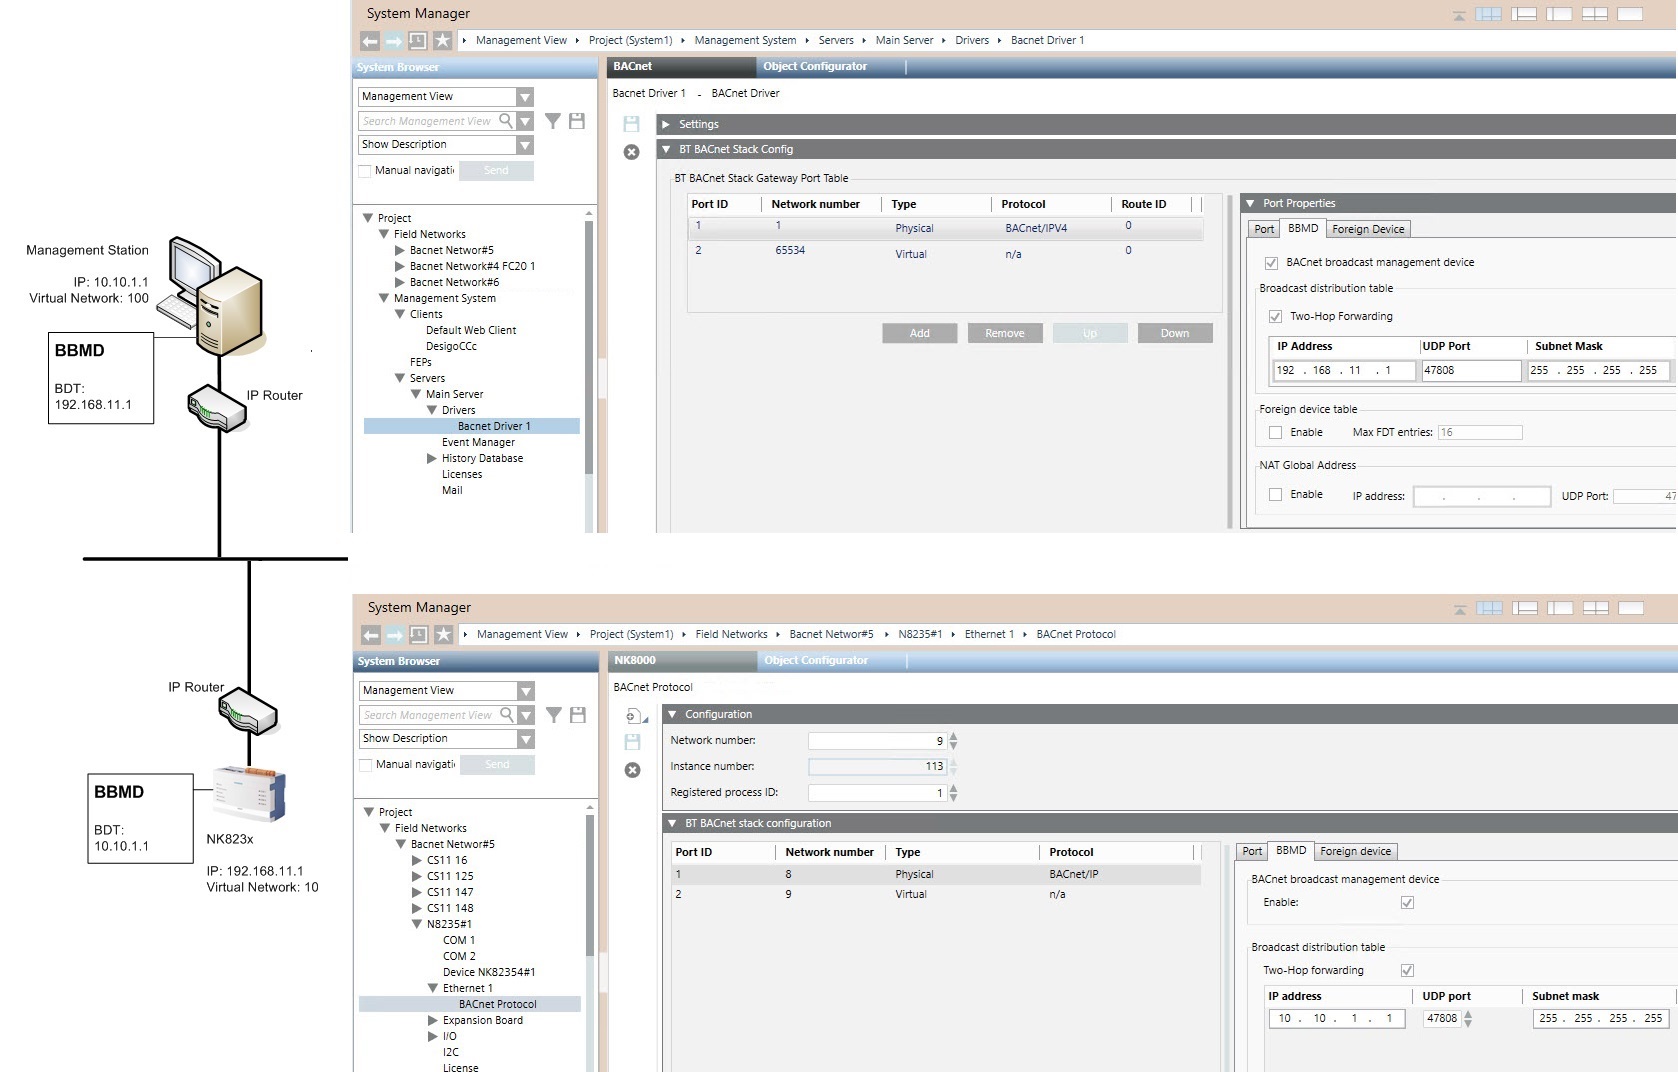Image resolution: width=1678 pixels, height=1072 pixels.
Task: Click the Add button under the port table
Action: point(919,333)
